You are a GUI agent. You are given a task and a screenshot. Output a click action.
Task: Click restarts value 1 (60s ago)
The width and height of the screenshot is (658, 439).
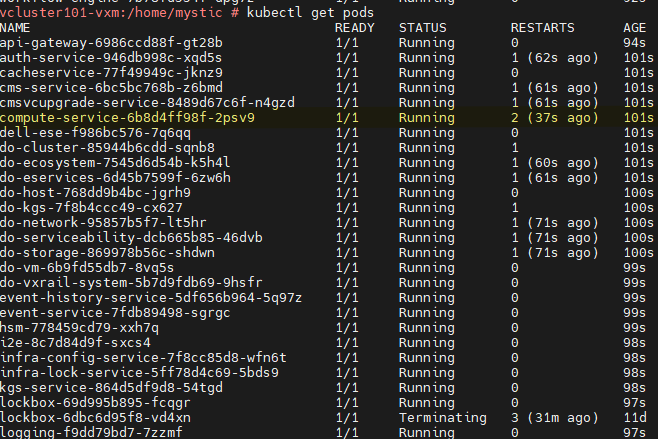554,163
